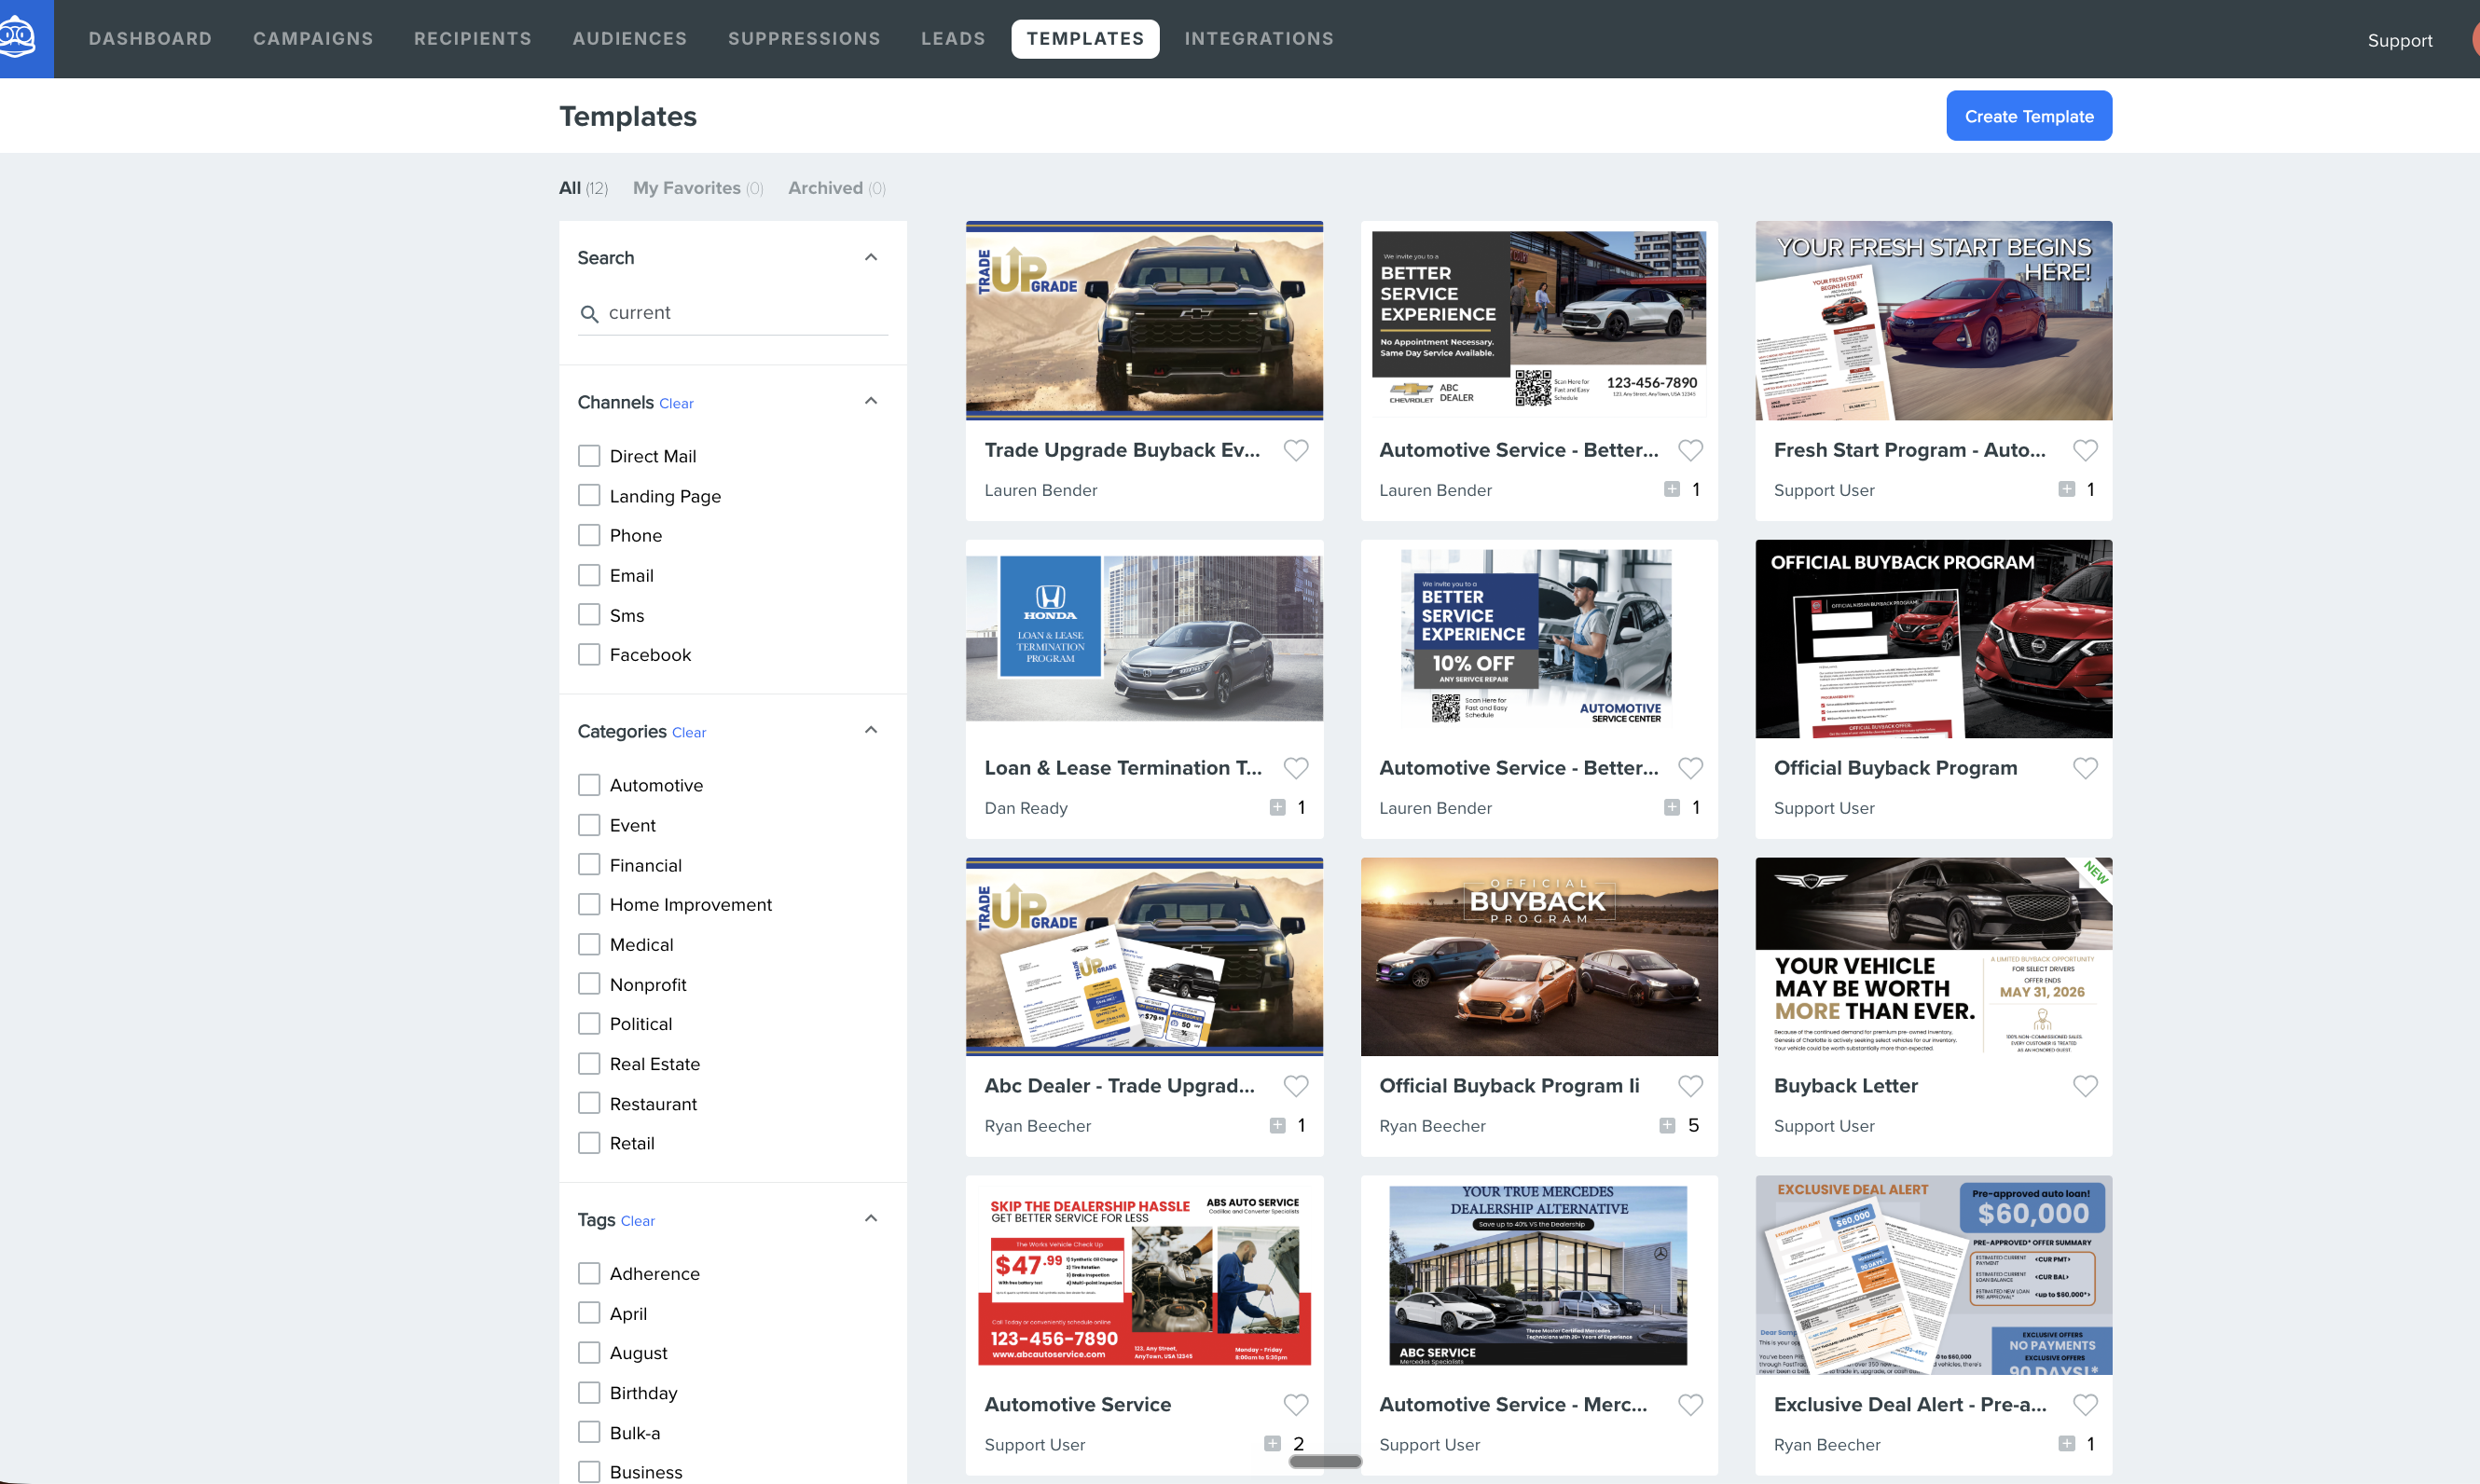Open the Official Buyback Program thumbnail
Screen dimensions: 2480x1484
[1933, 639]
